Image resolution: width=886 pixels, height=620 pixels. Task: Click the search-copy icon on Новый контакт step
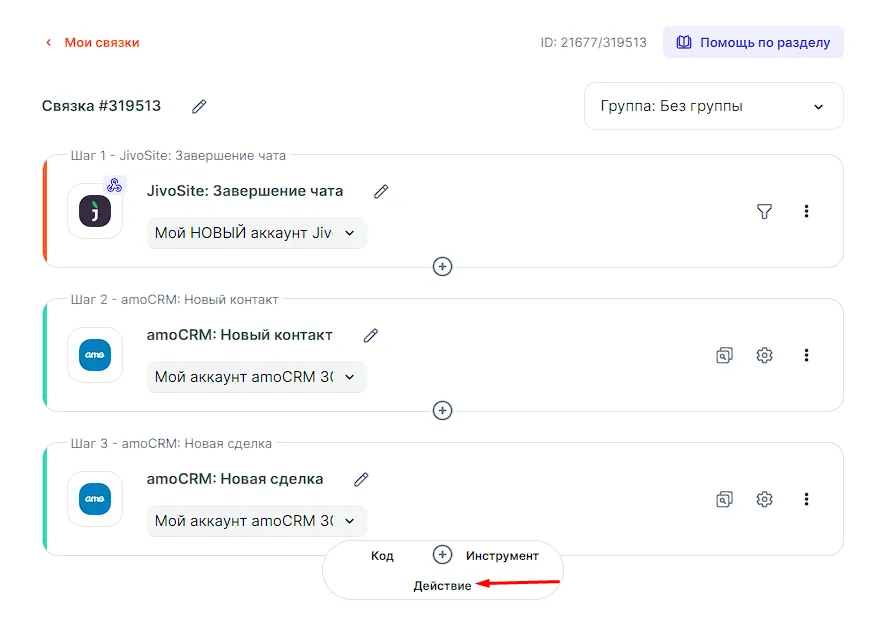point(724,355)
